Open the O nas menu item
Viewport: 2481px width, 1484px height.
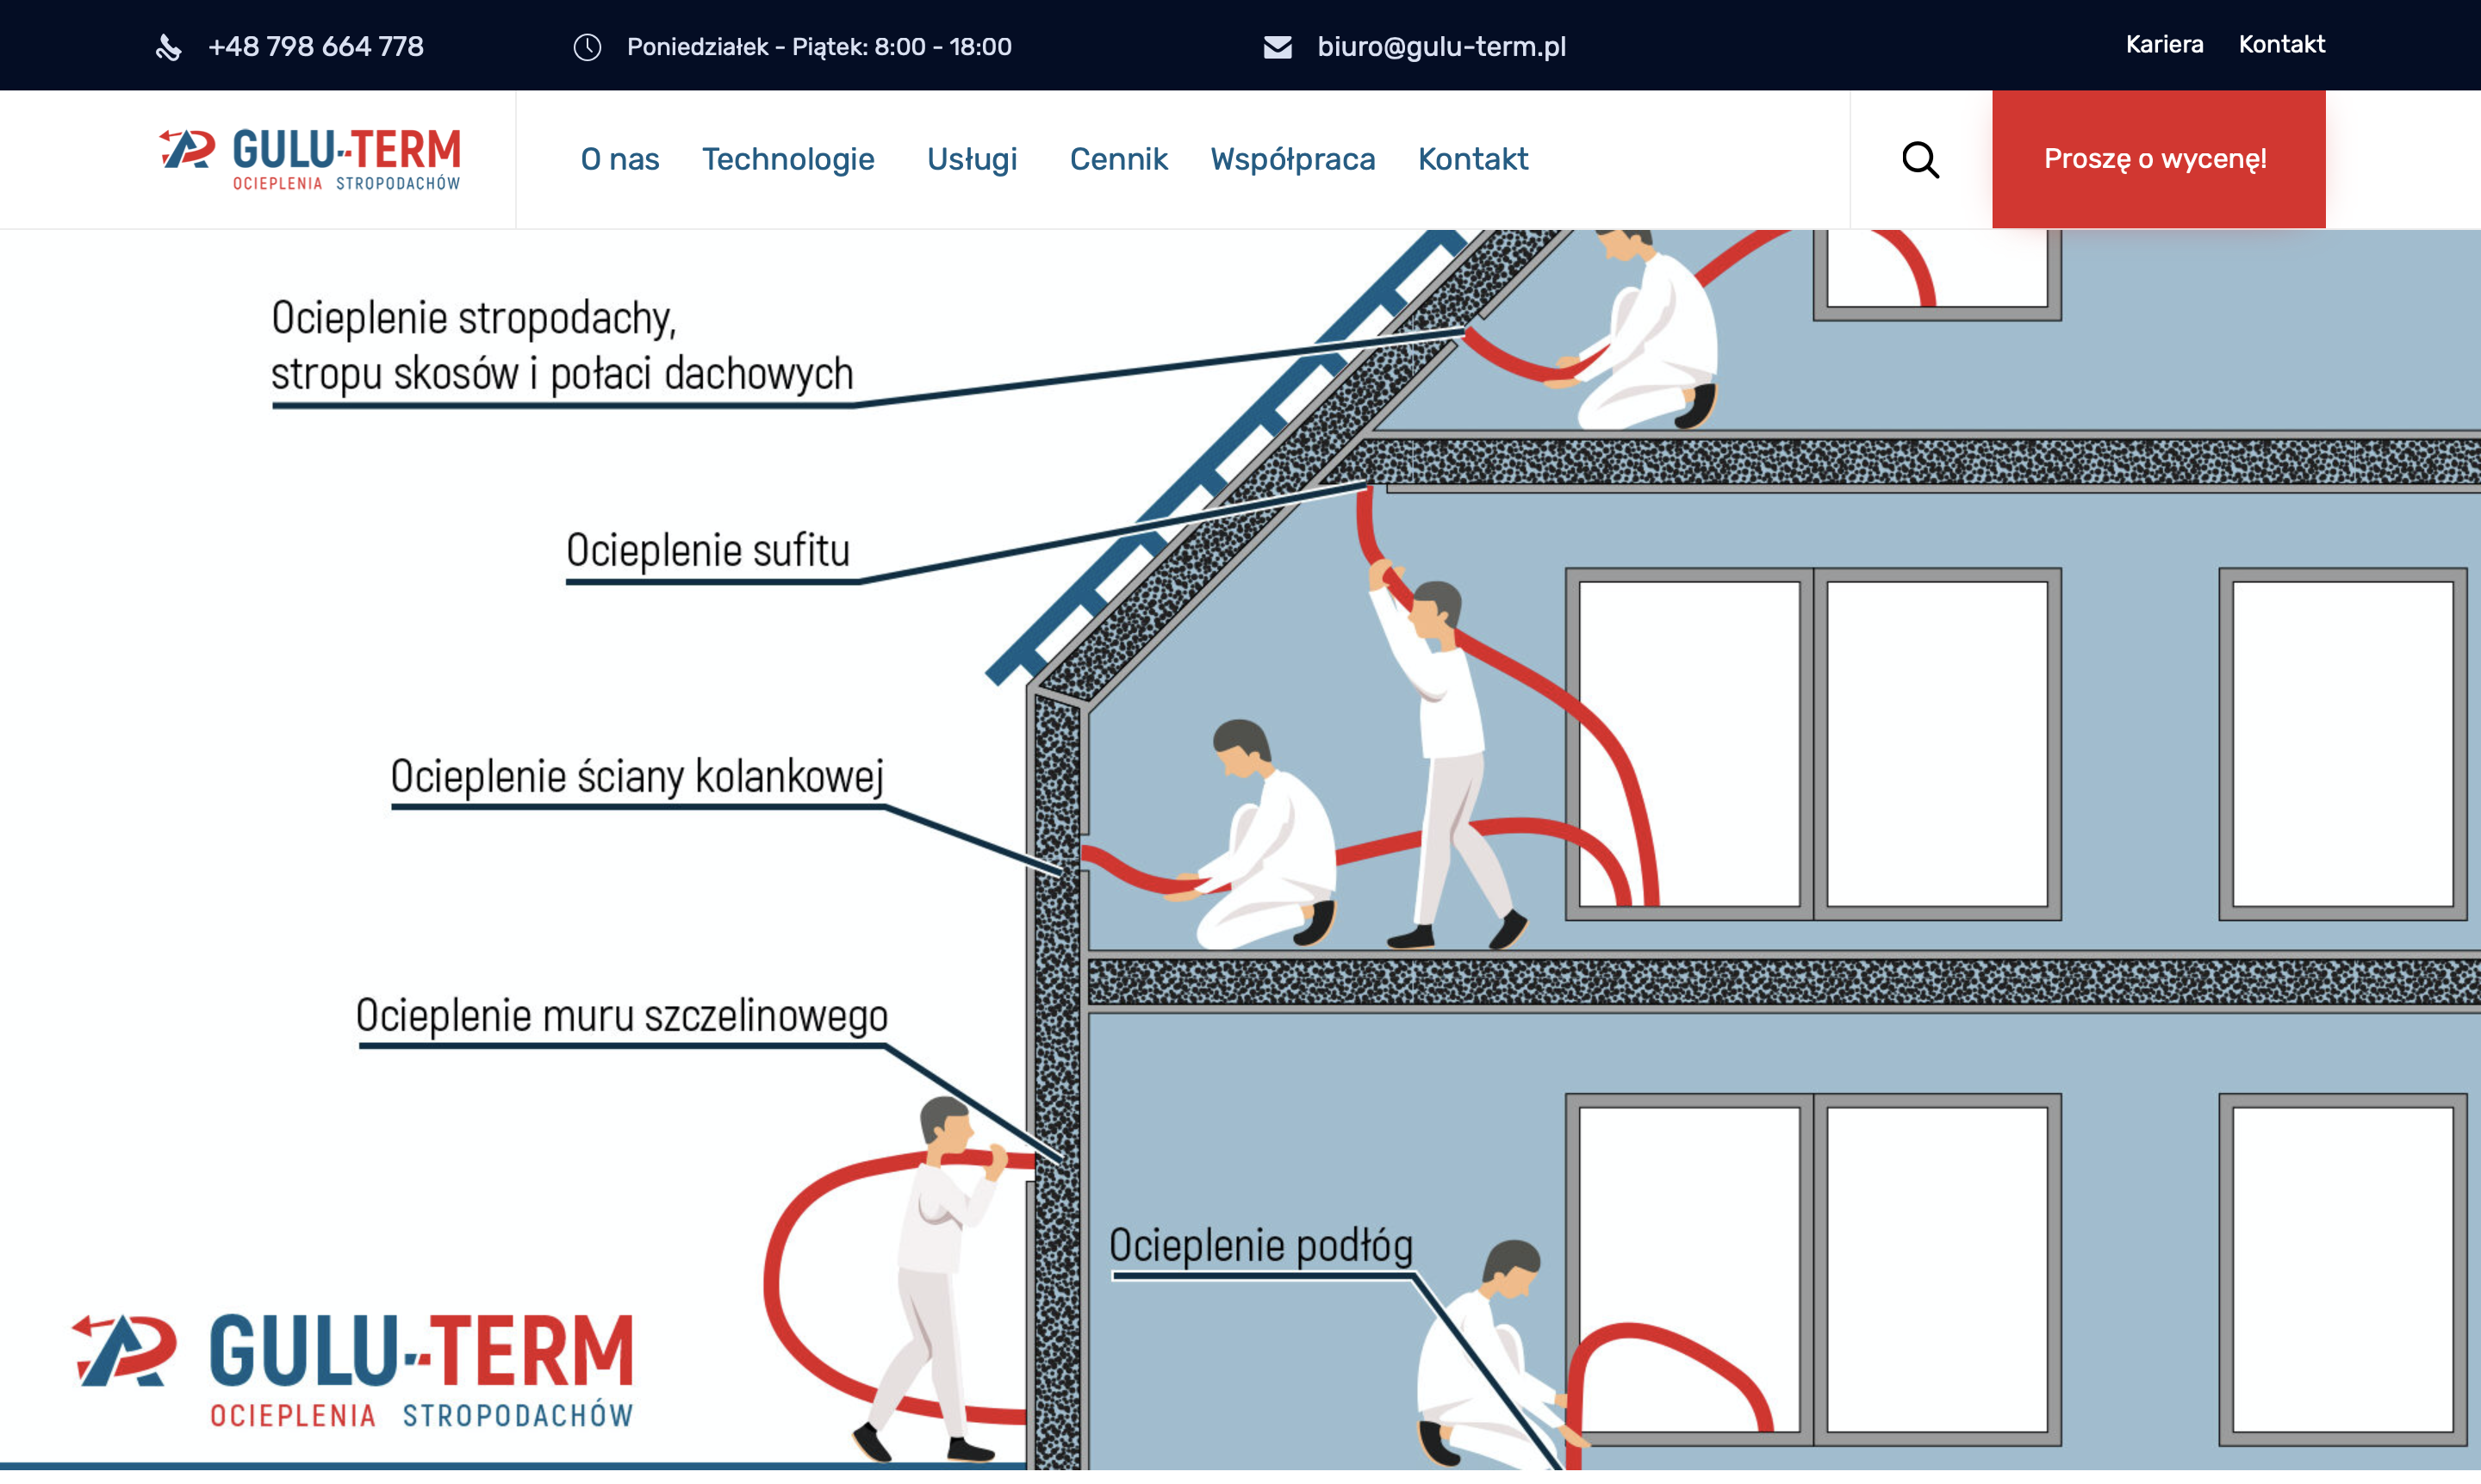tap(620, 159)
